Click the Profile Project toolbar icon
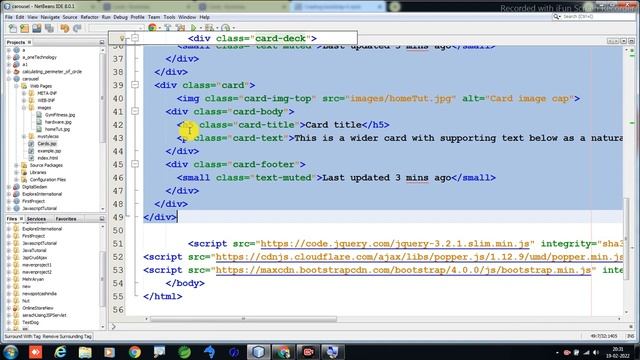 tap(225, 27)
